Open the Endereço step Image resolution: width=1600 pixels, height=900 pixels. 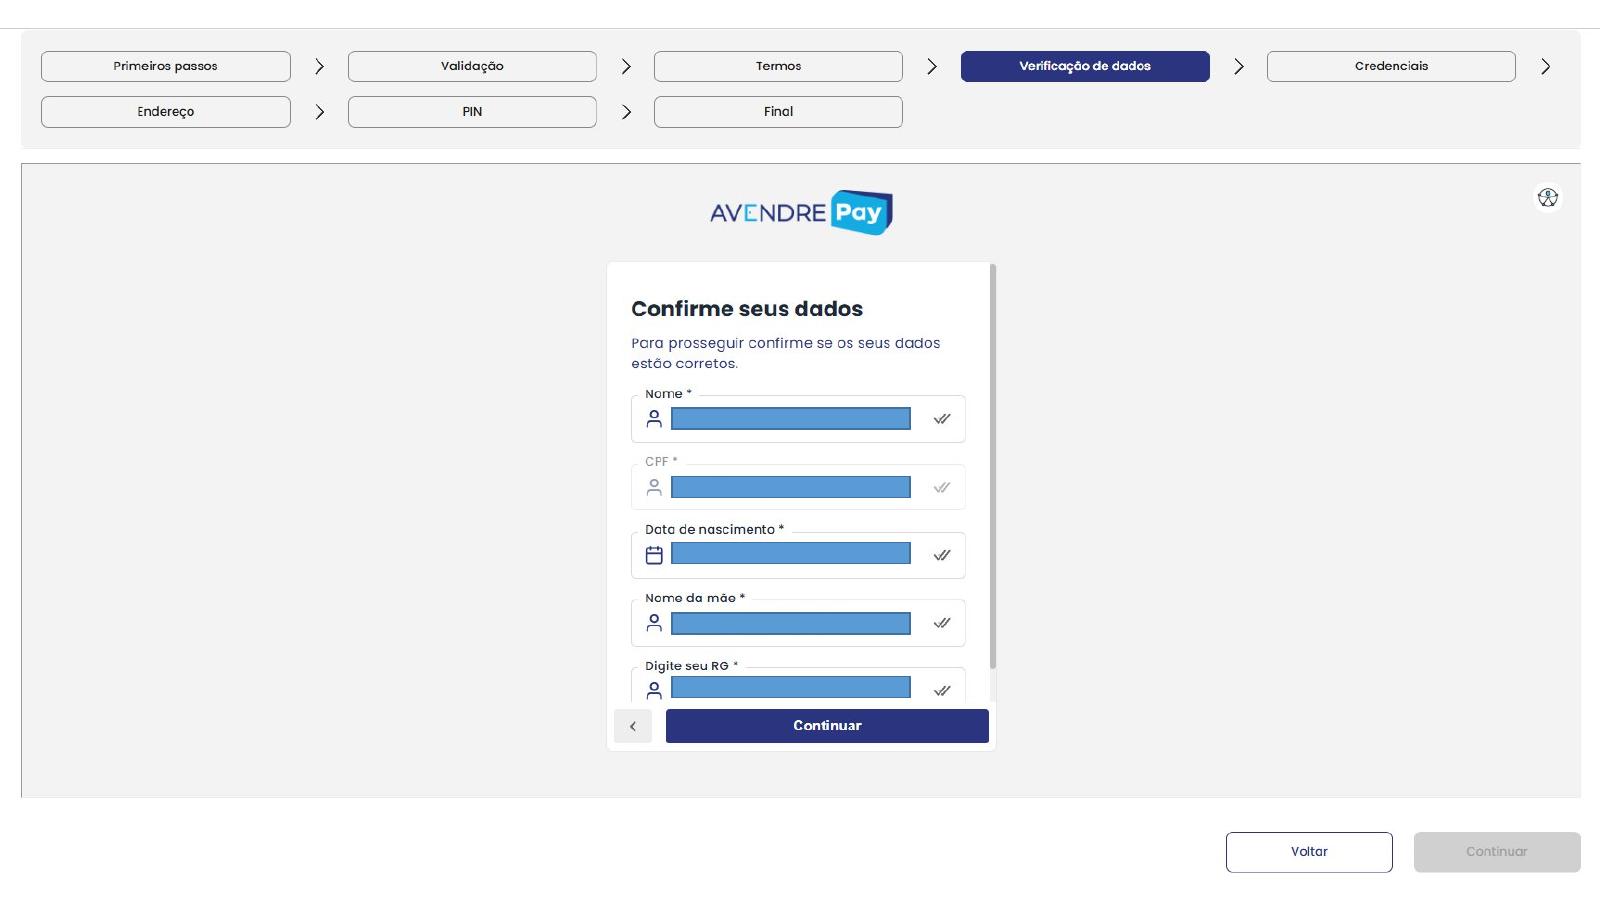(166, 112)
